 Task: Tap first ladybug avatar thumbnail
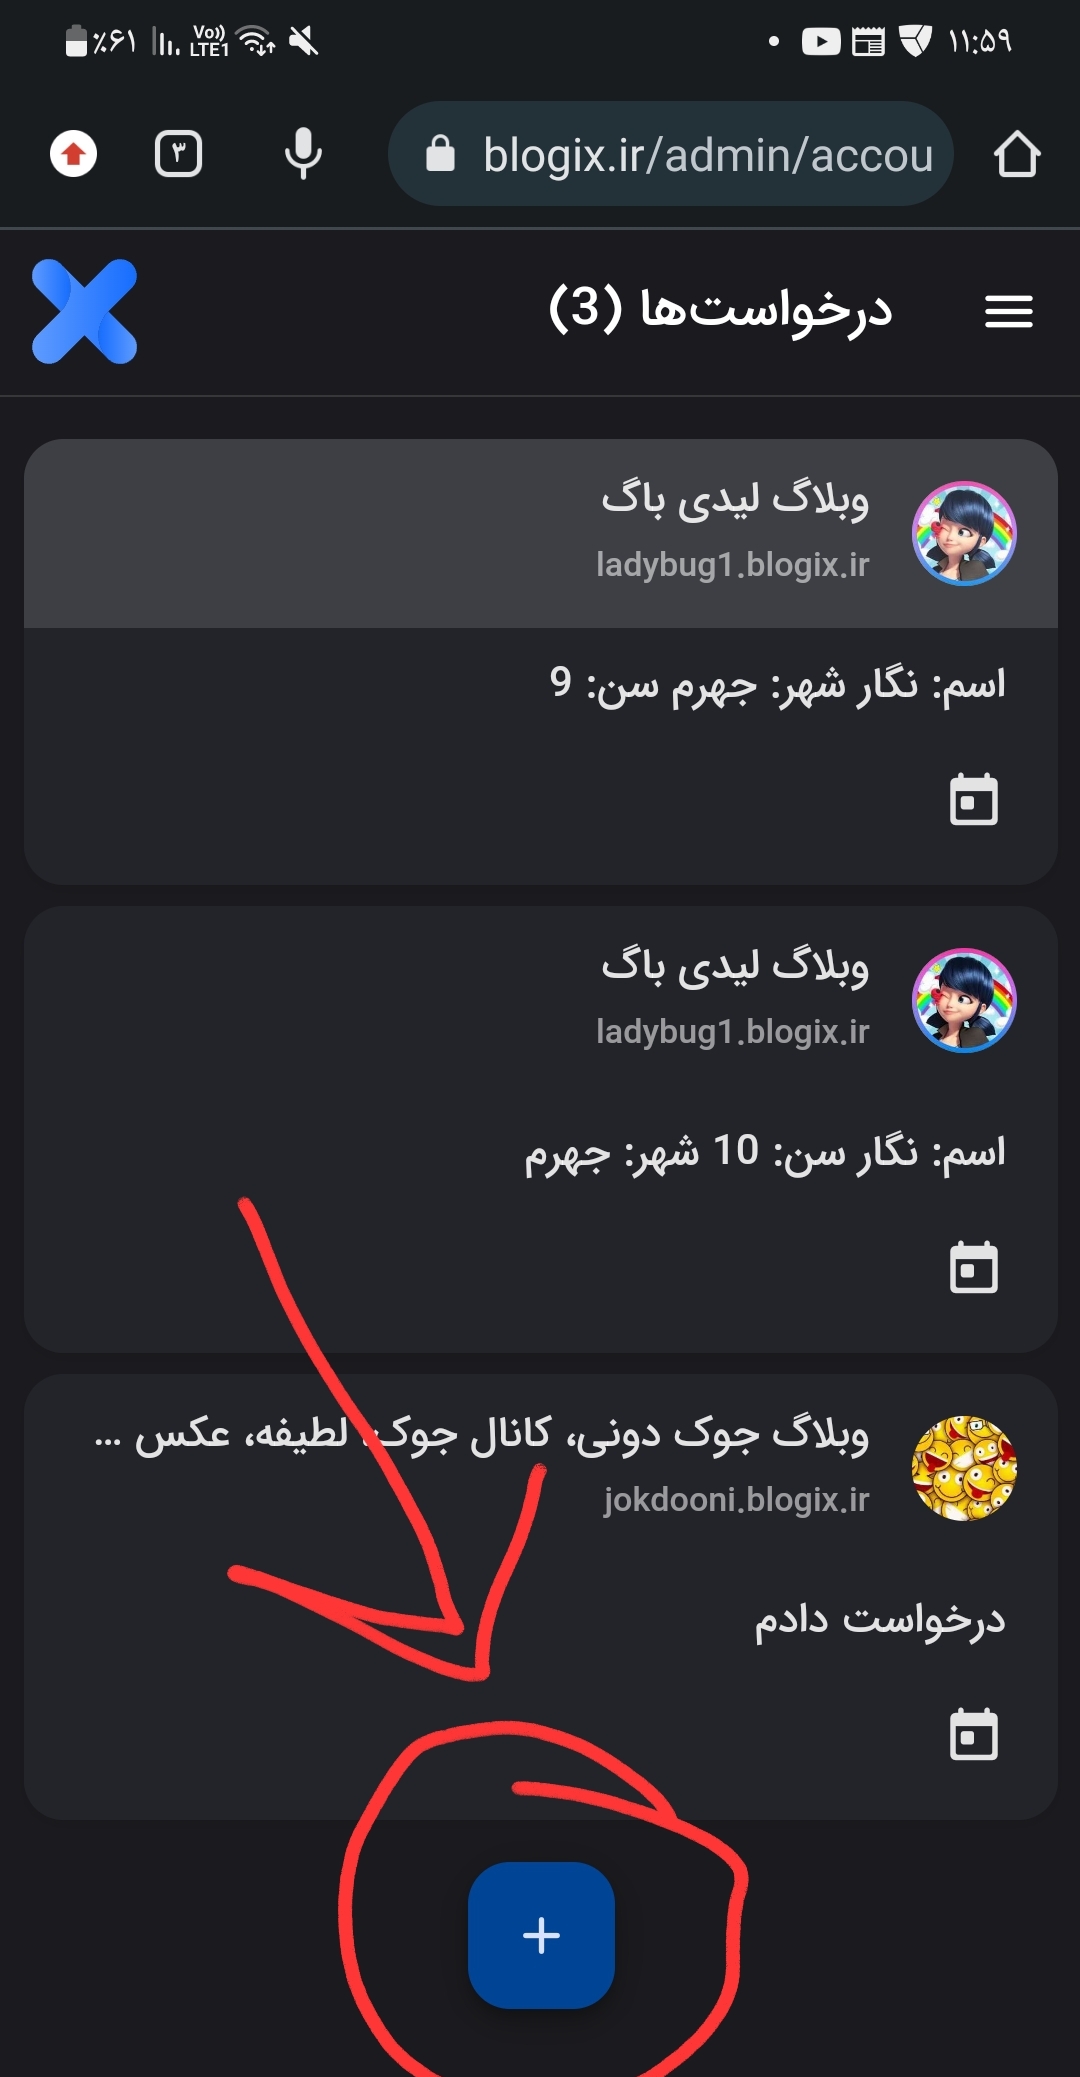[964, 533]
